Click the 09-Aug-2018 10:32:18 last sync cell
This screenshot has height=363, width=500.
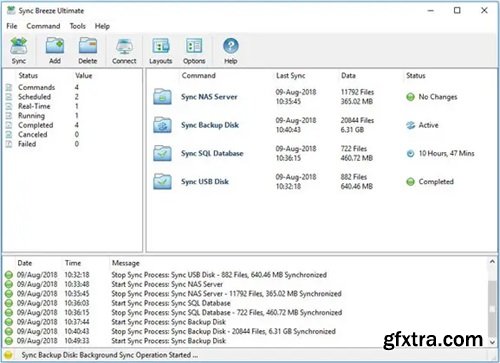coord(296,182)
